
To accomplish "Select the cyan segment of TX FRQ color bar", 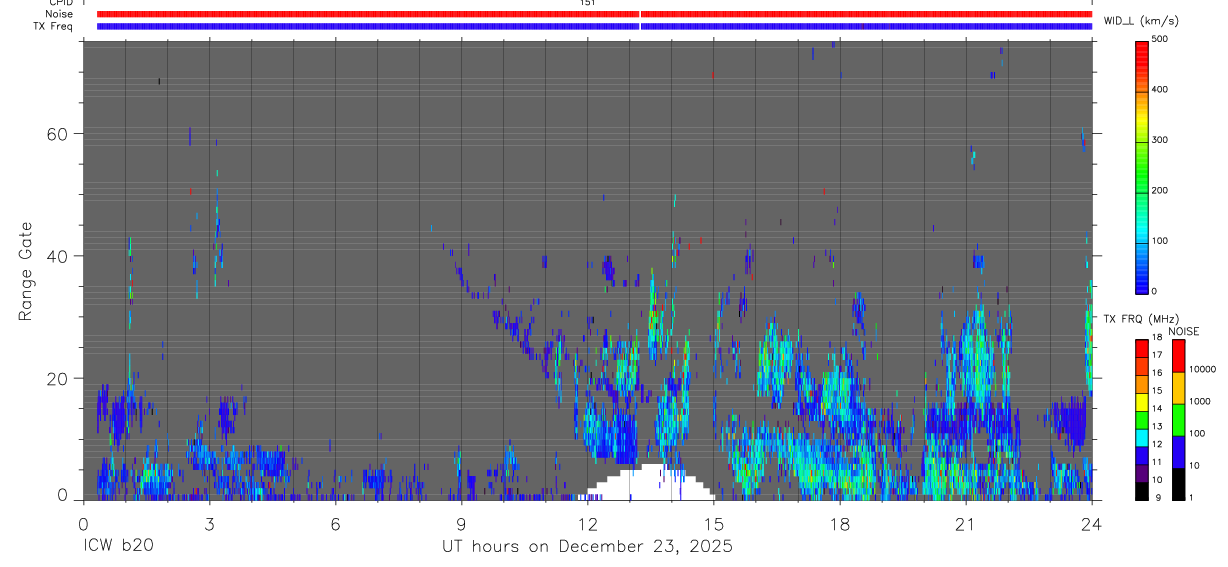I will [1142, 438].
